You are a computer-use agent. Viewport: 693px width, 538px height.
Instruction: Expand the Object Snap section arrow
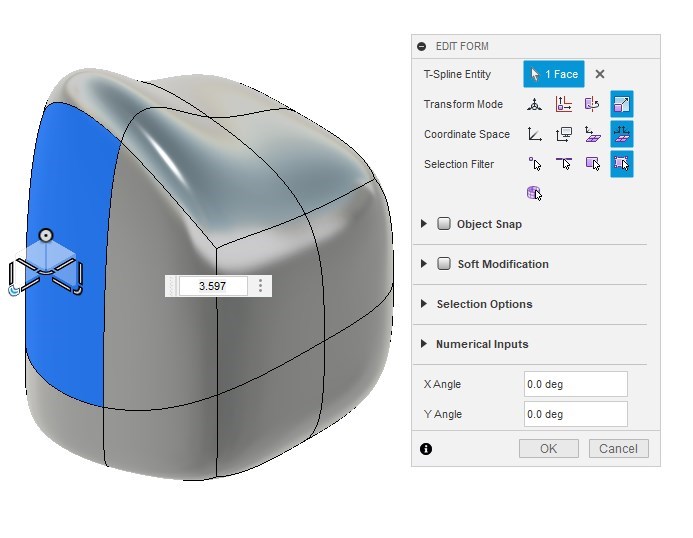tap(424, 224)
